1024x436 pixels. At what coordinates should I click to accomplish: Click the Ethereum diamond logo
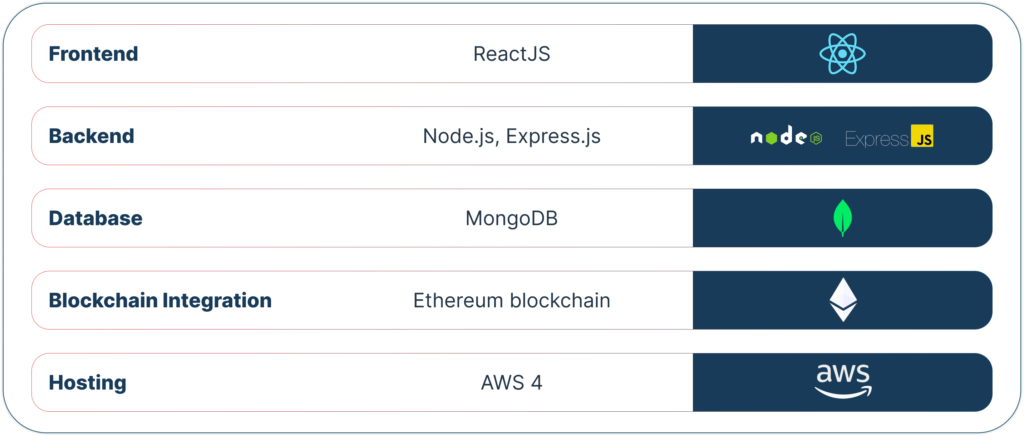click(x=842, y=300)
